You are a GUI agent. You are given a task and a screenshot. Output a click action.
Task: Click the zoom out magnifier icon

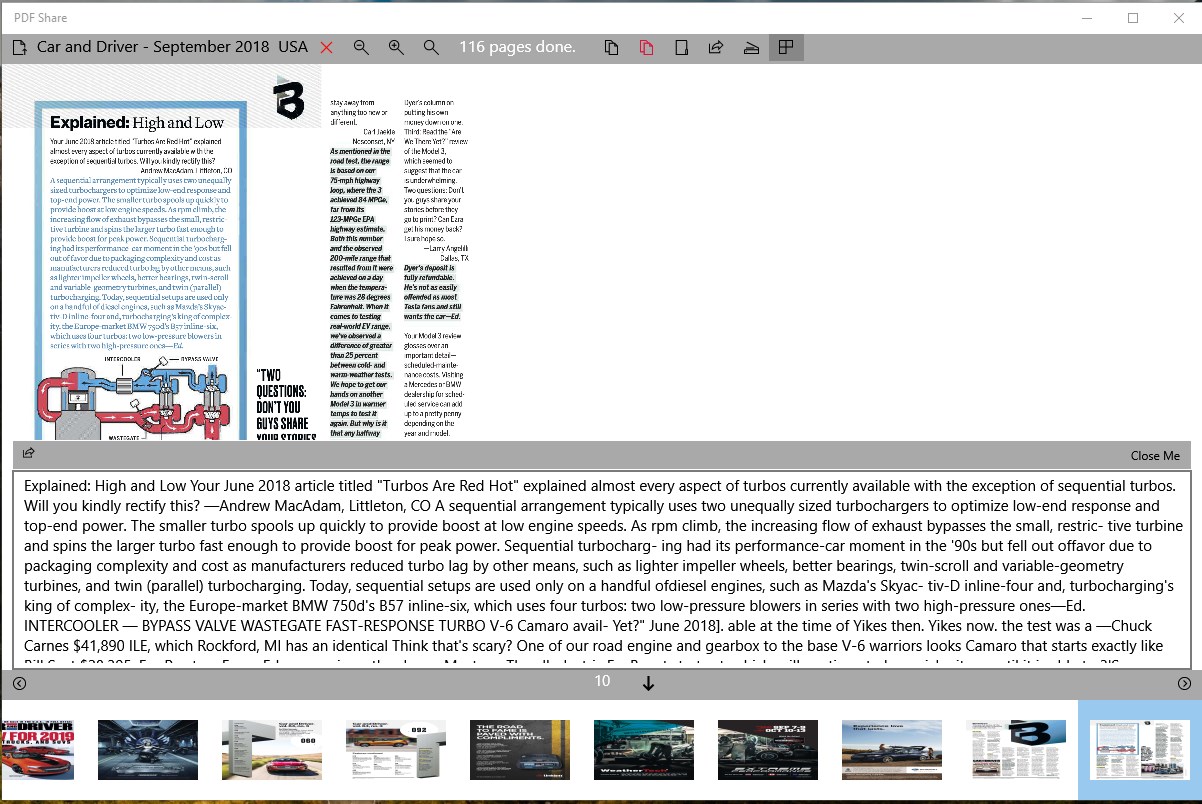(x=361, y=47)
